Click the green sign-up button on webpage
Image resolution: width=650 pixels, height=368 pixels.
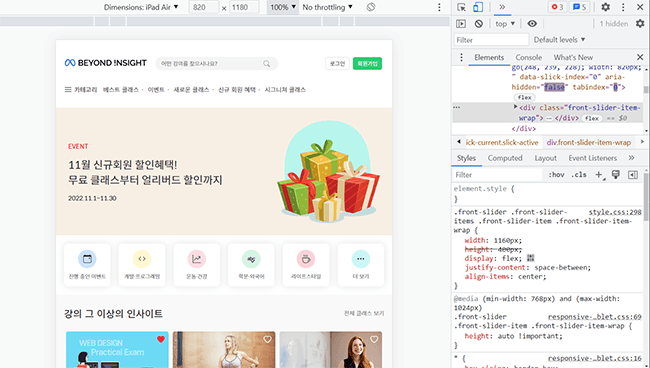[x=367, y=63]
